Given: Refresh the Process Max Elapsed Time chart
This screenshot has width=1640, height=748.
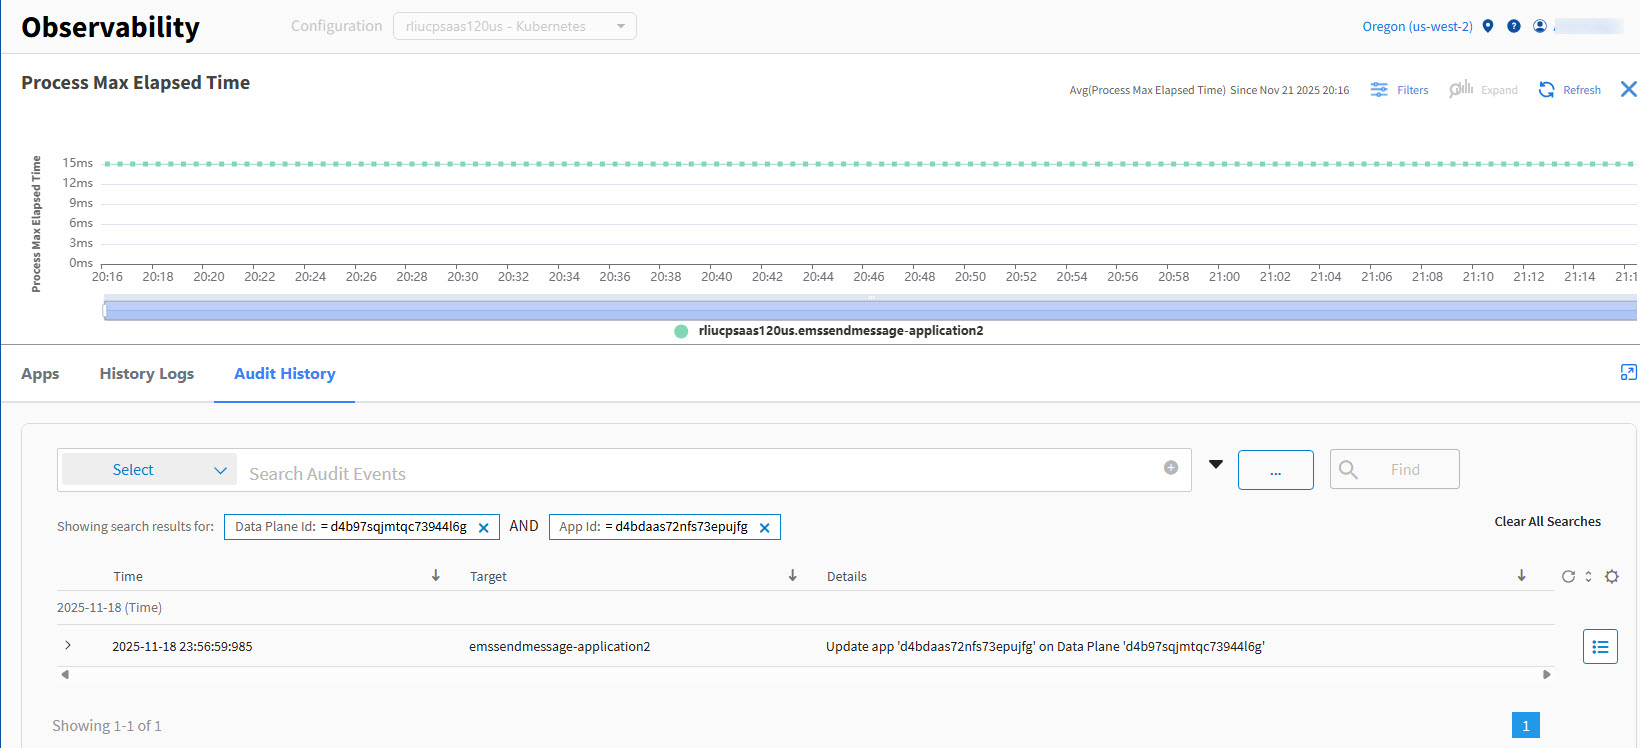Looking at the screenshot, I should pyautogui.click(x=1547, y=90).
